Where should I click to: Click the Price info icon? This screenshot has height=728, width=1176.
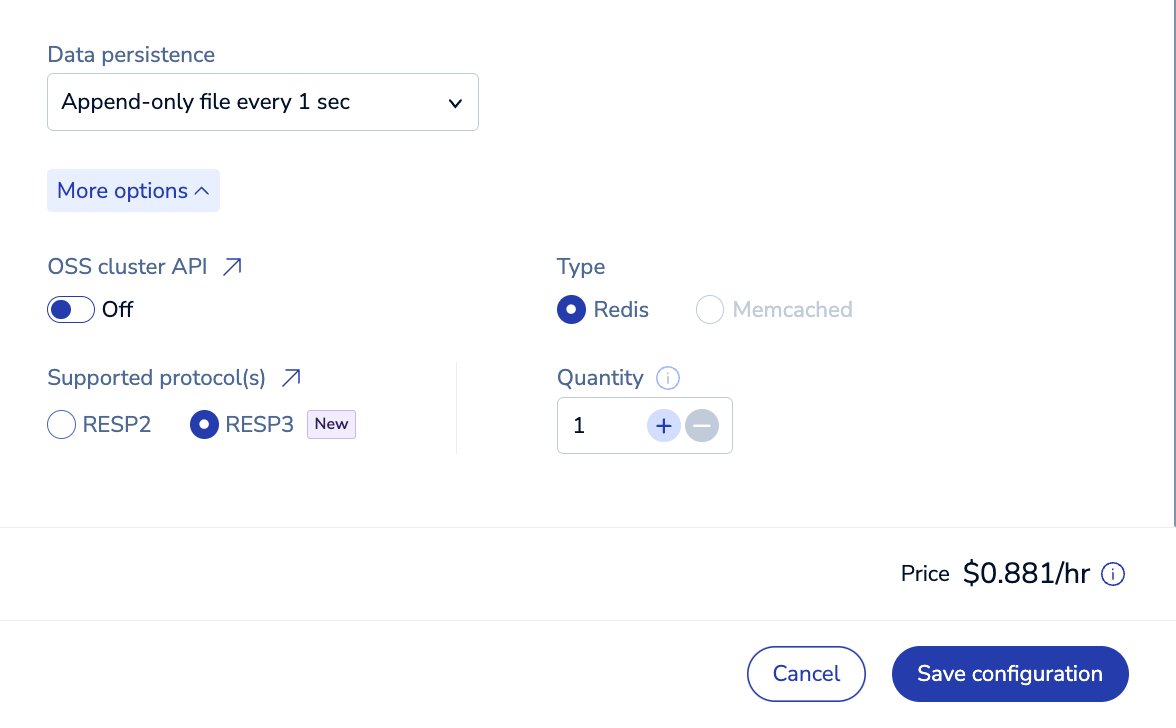[1113, 574]
